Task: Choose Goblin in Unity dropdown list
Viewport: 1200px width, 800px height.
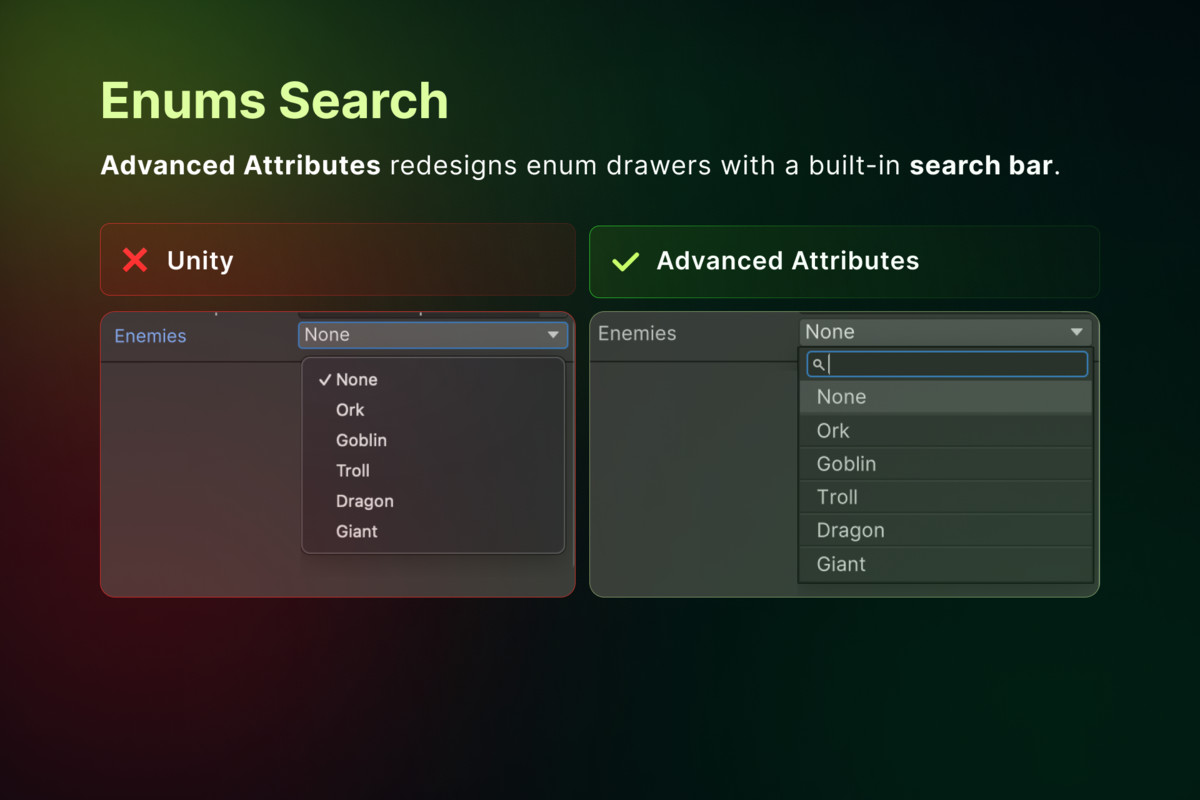Action: pyautogui.click(x=361, y=440)
